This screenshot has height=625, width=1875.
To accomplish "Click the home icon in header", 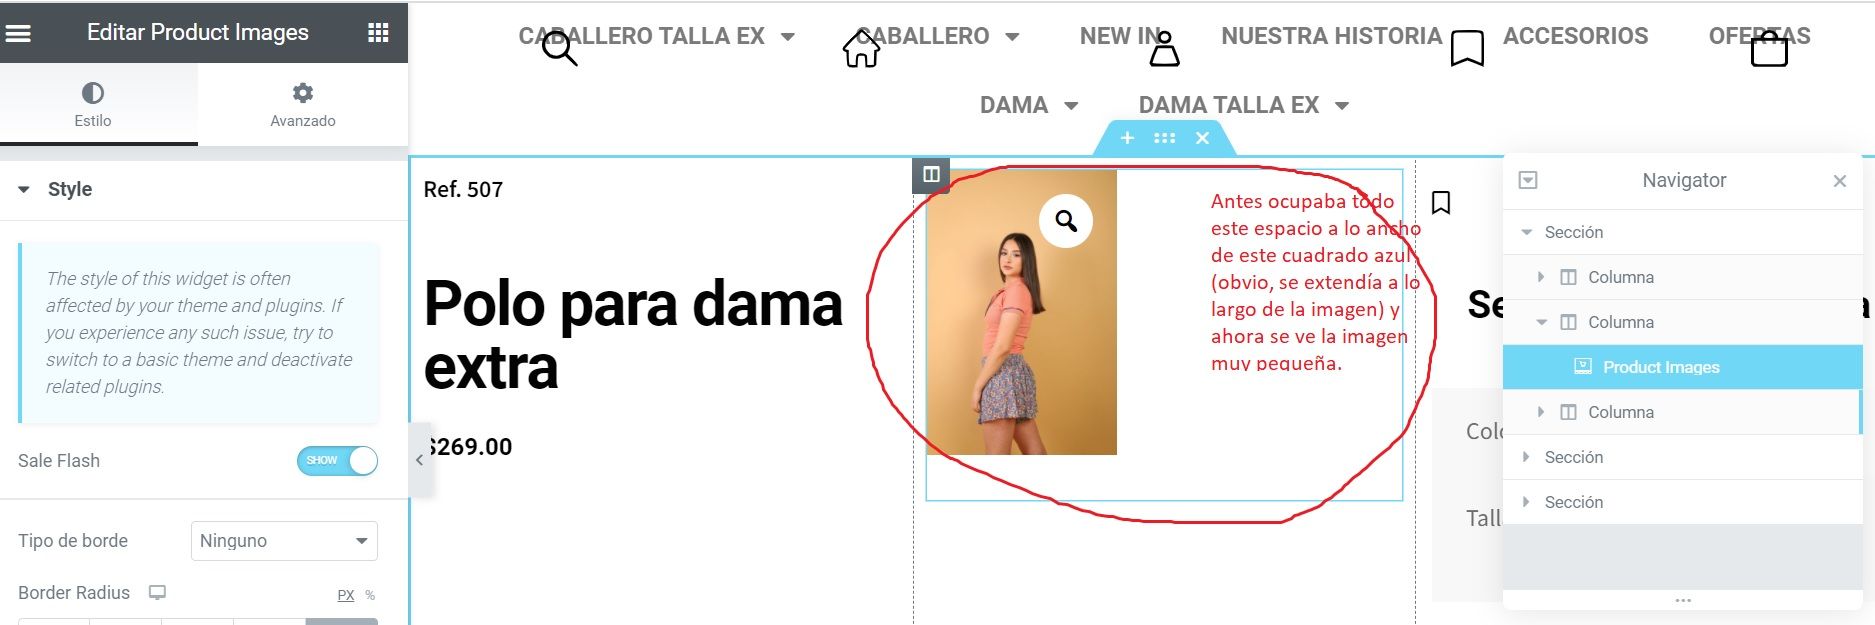I will (861, 49).
